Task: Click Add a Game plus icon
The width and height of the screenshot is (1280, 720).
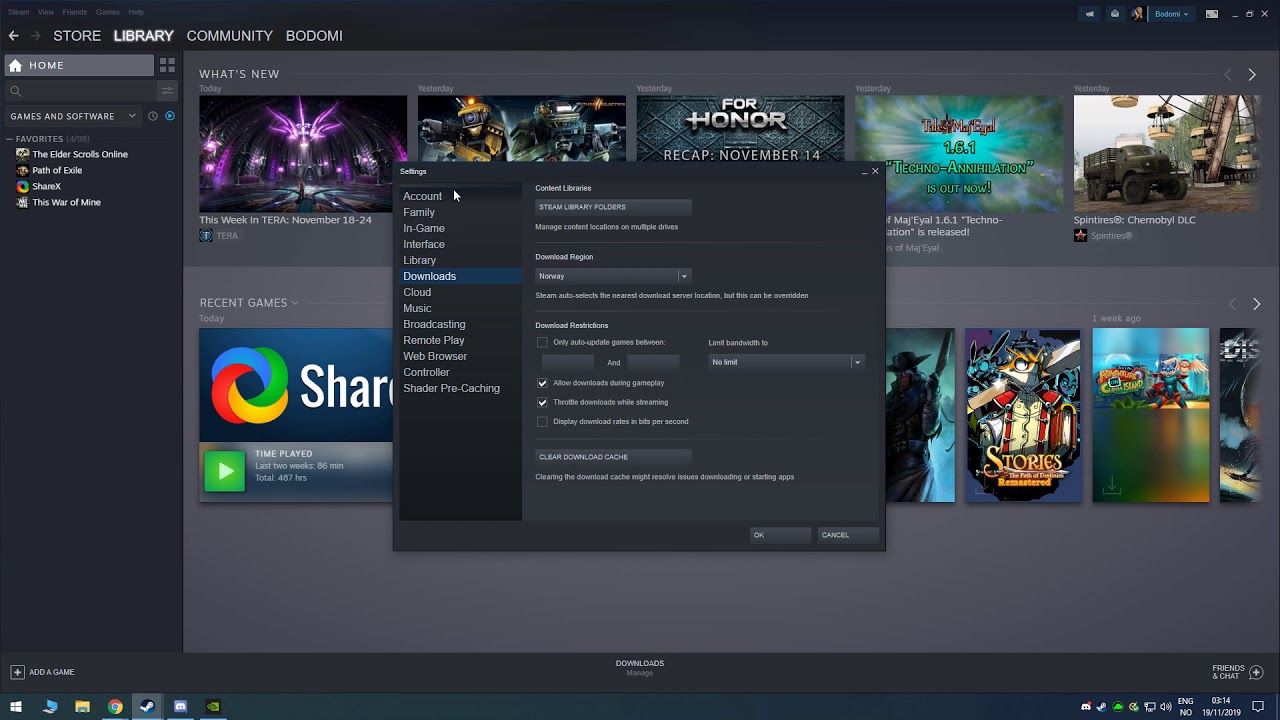Action: [17, 672]
